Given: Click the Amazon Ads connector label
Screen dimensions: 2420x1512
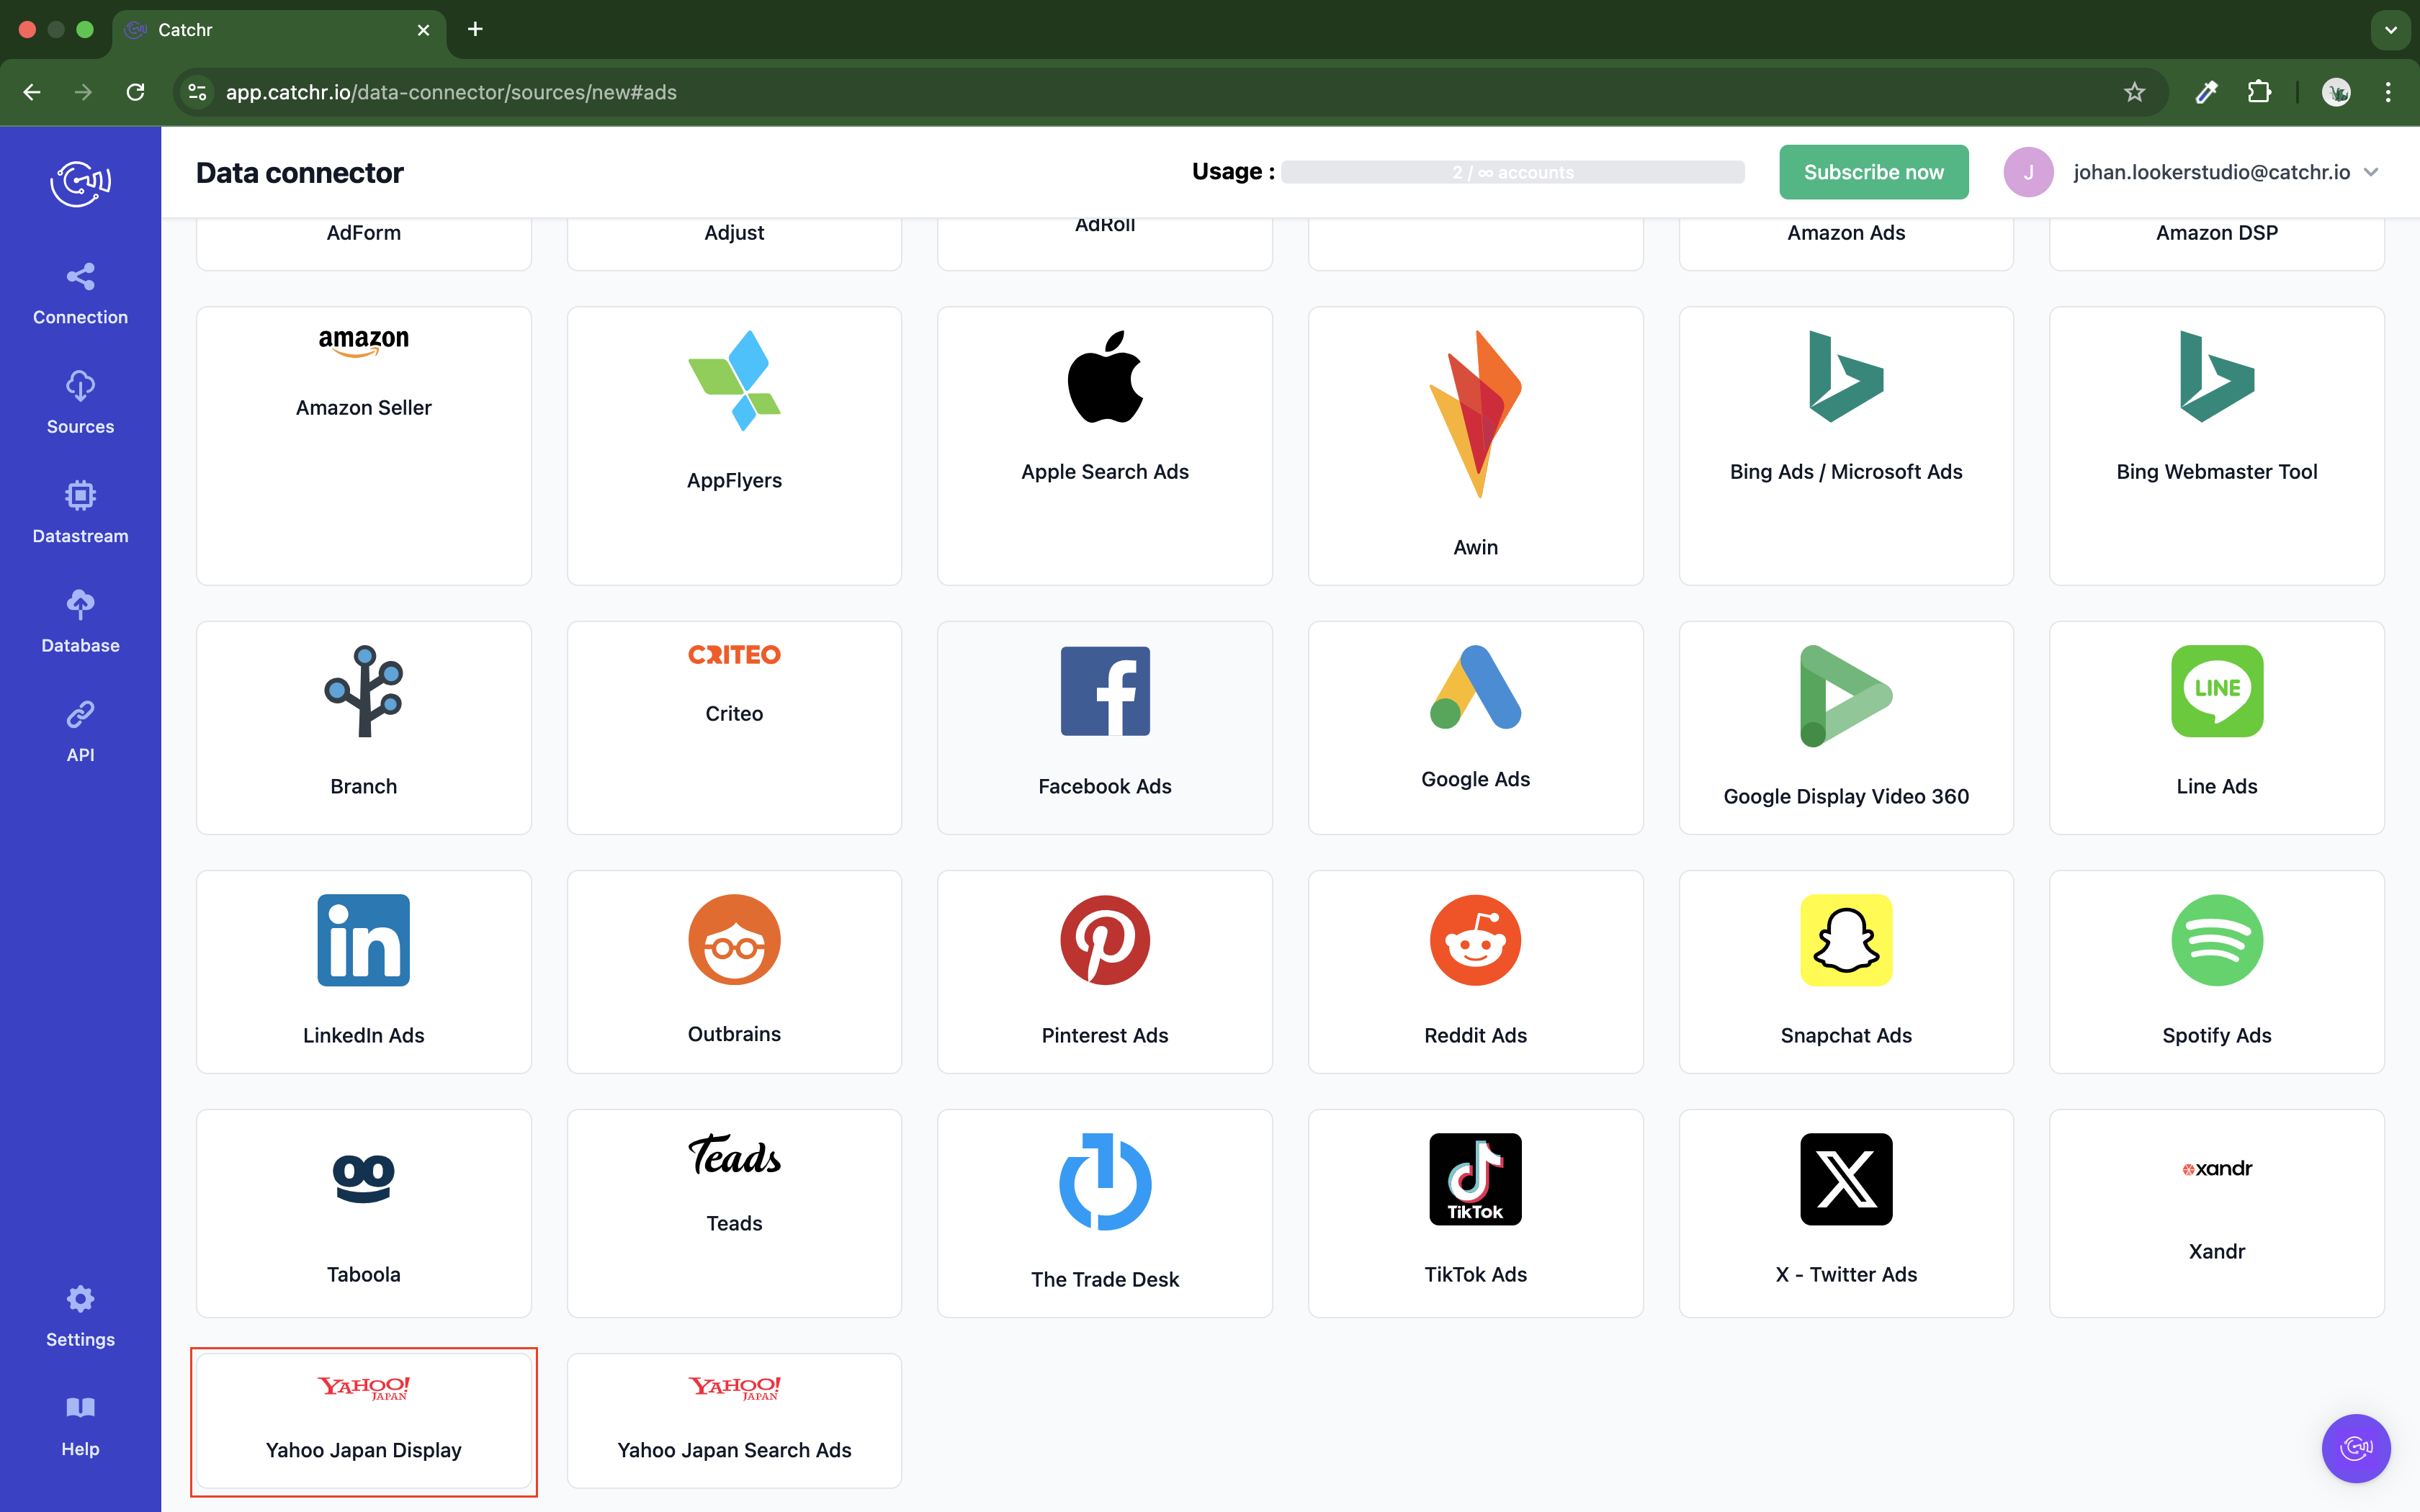Looking at the screenshot, I should [x=1846, y=233].
